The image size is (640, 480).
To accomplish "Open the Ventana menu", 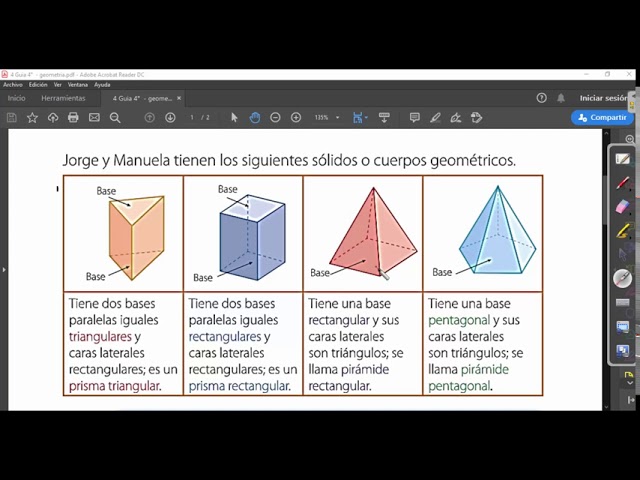I will (x=78, y=84).
